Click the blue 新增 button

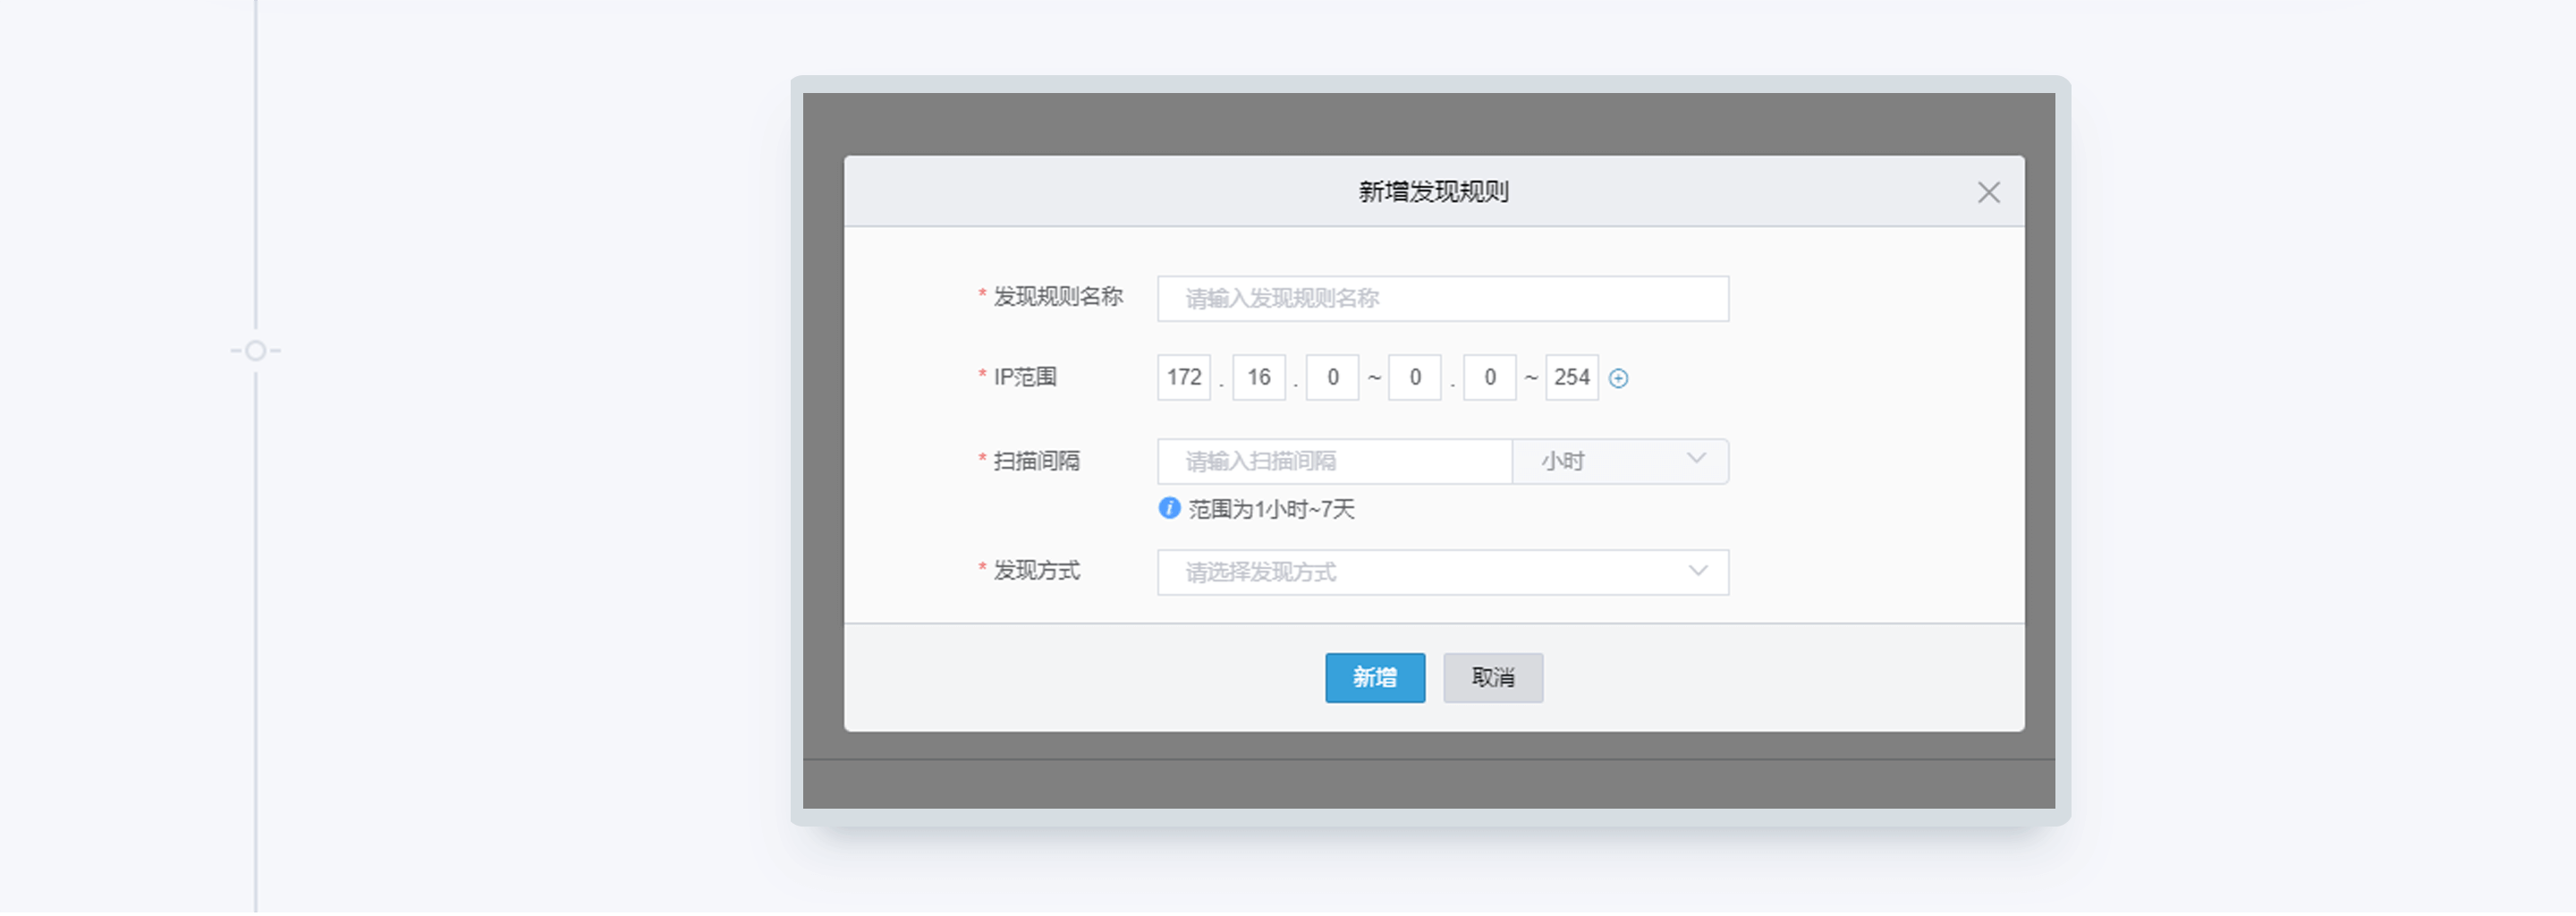pyautogui.click(x=1375, y=679)
